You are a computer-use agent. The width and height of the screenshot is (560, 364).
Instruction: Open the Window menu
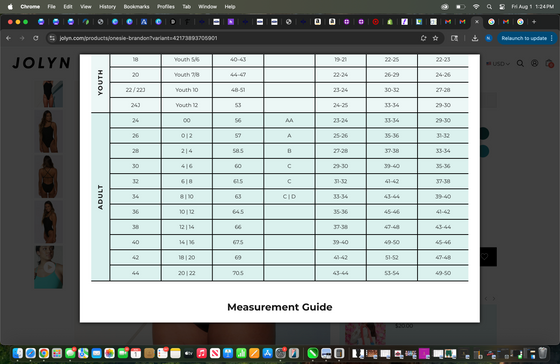click(208, 7)
